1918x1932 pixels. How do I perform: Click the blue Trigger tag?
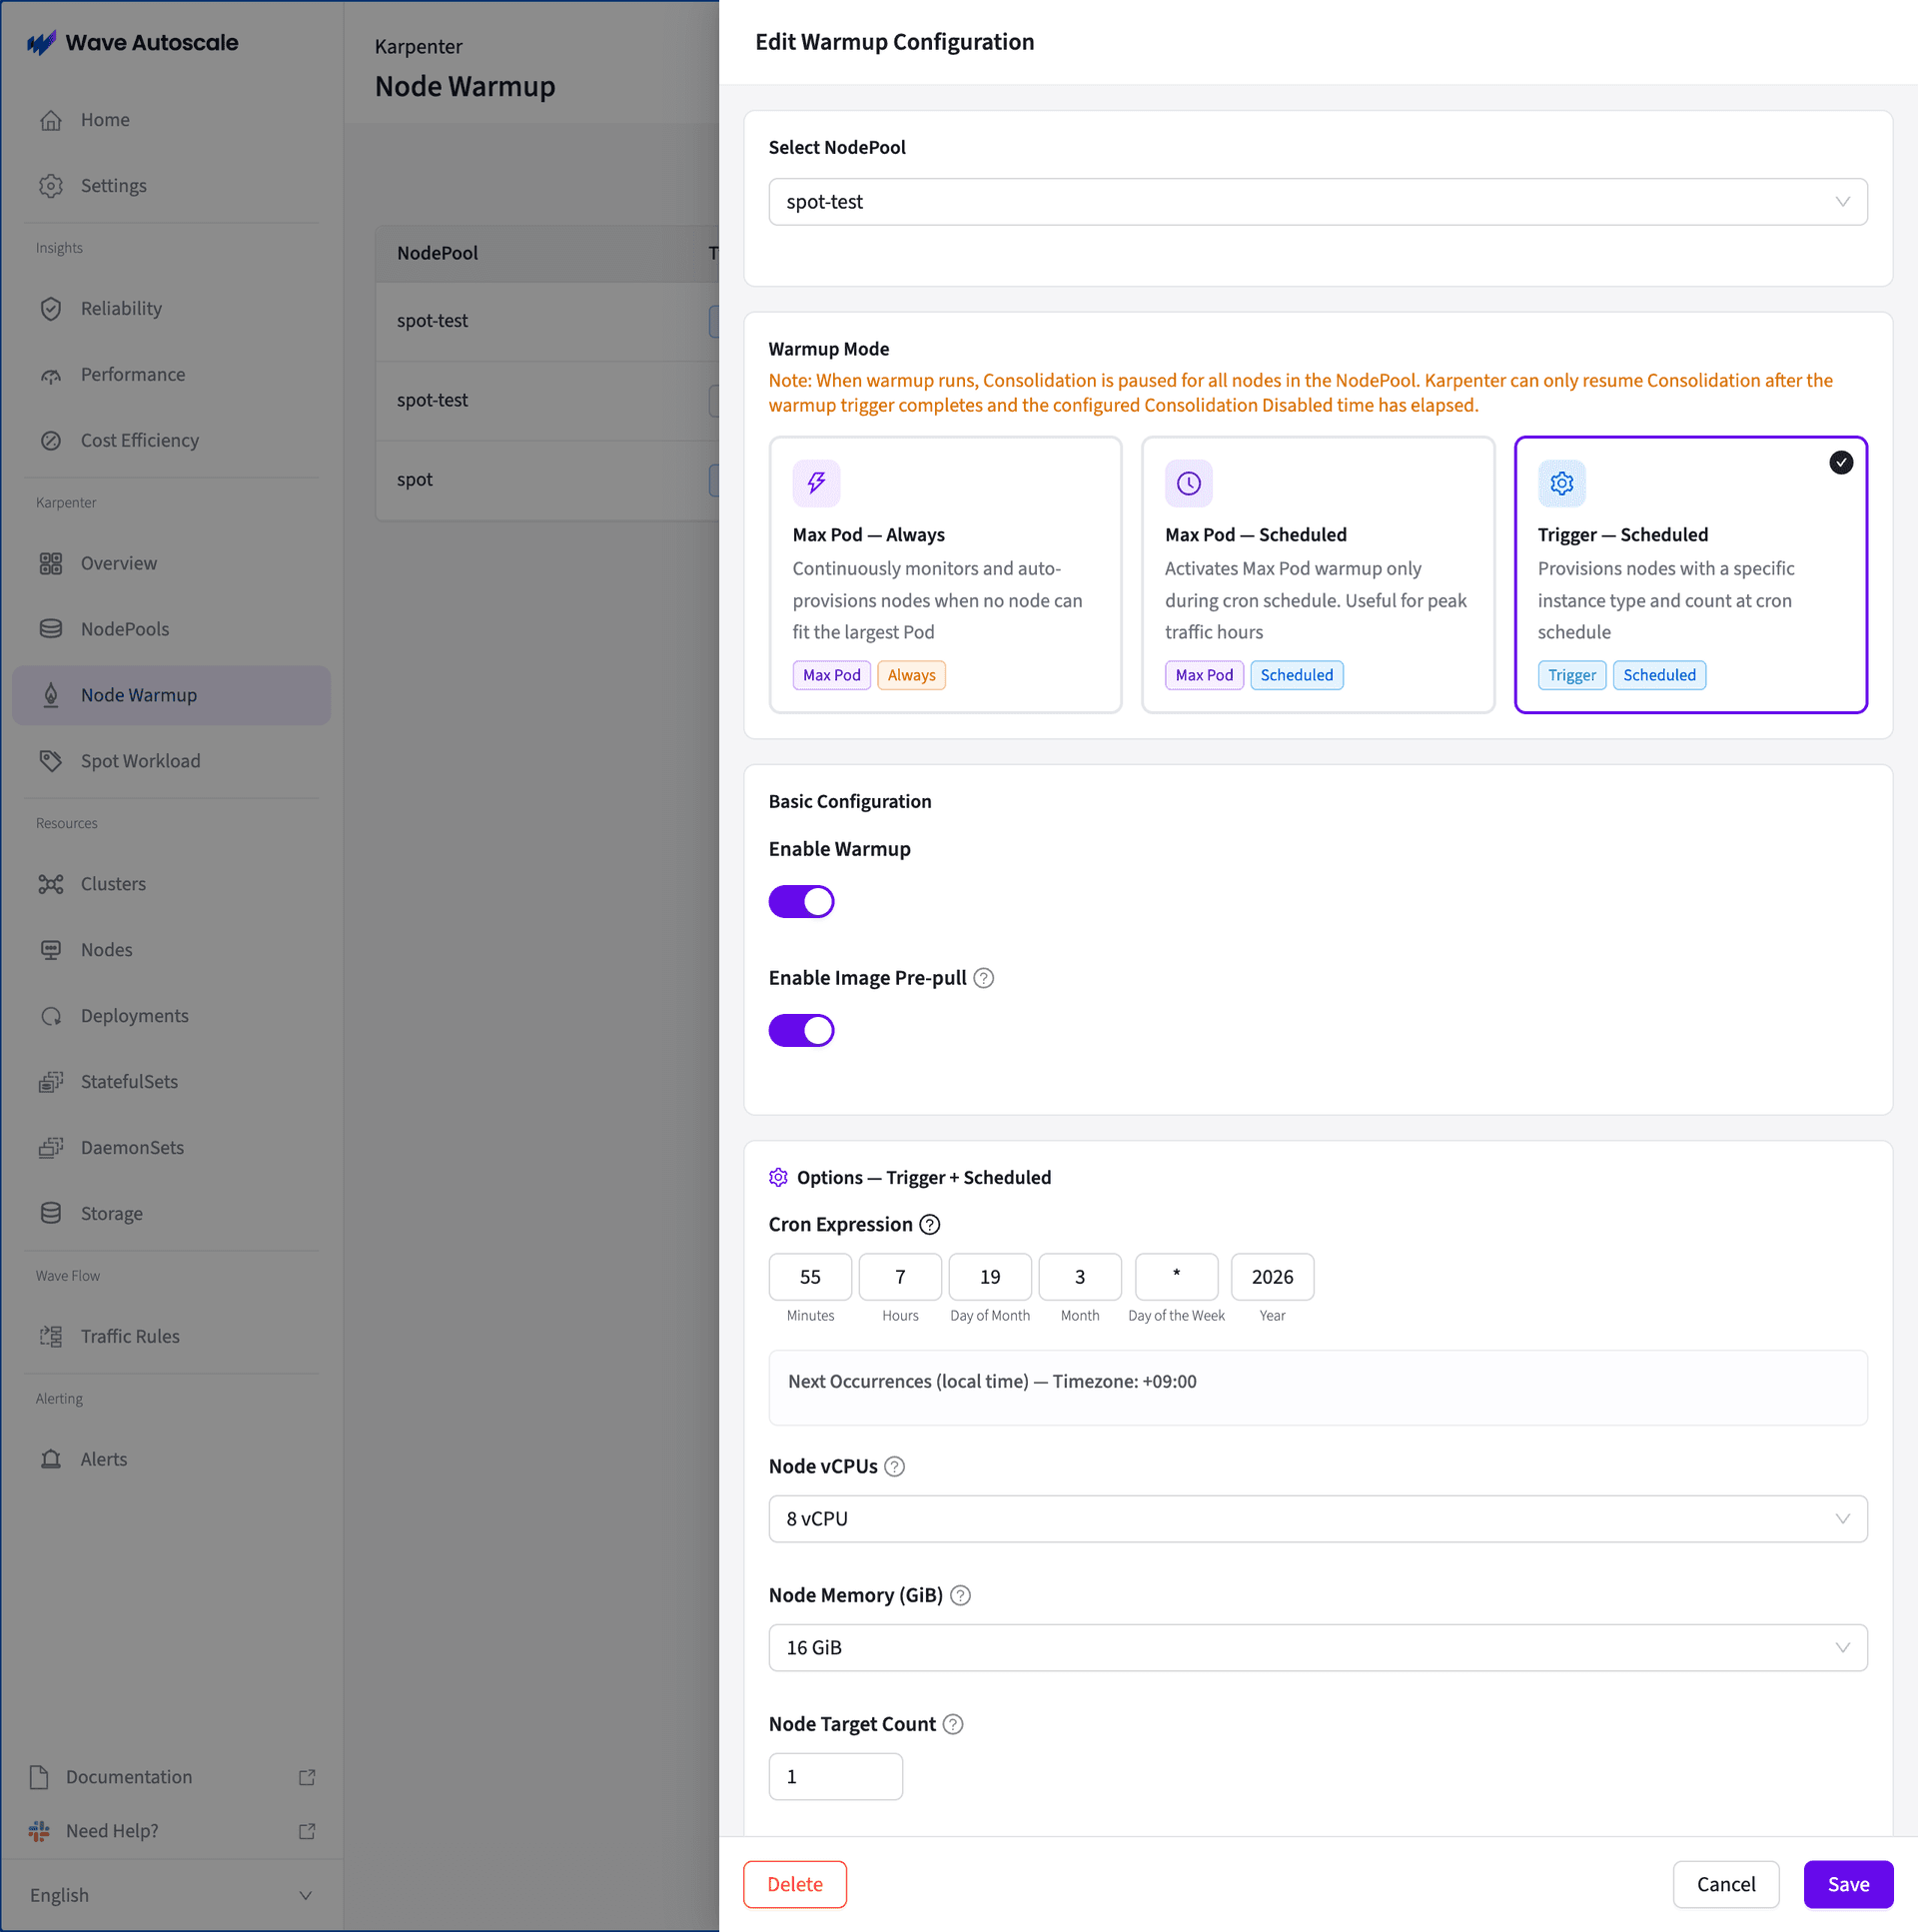click(1573, 676)
